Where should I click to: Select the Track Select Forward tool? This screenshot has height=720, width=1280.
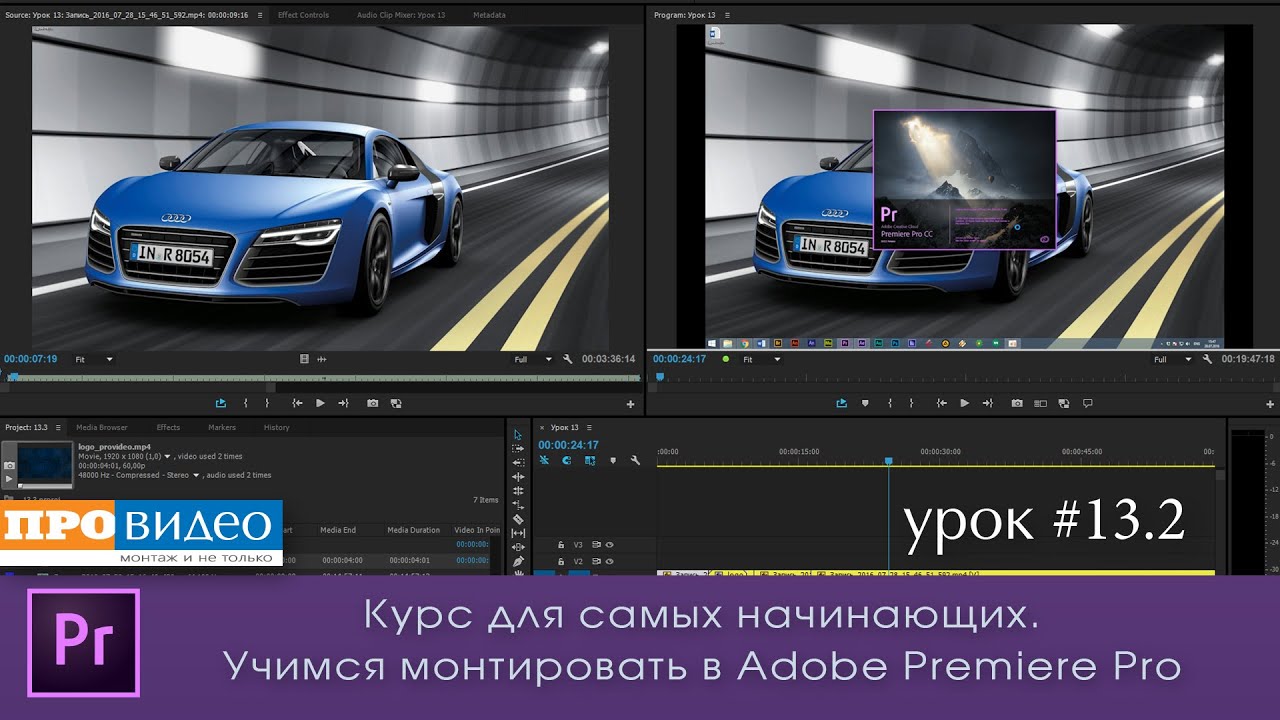pos(518,448)
